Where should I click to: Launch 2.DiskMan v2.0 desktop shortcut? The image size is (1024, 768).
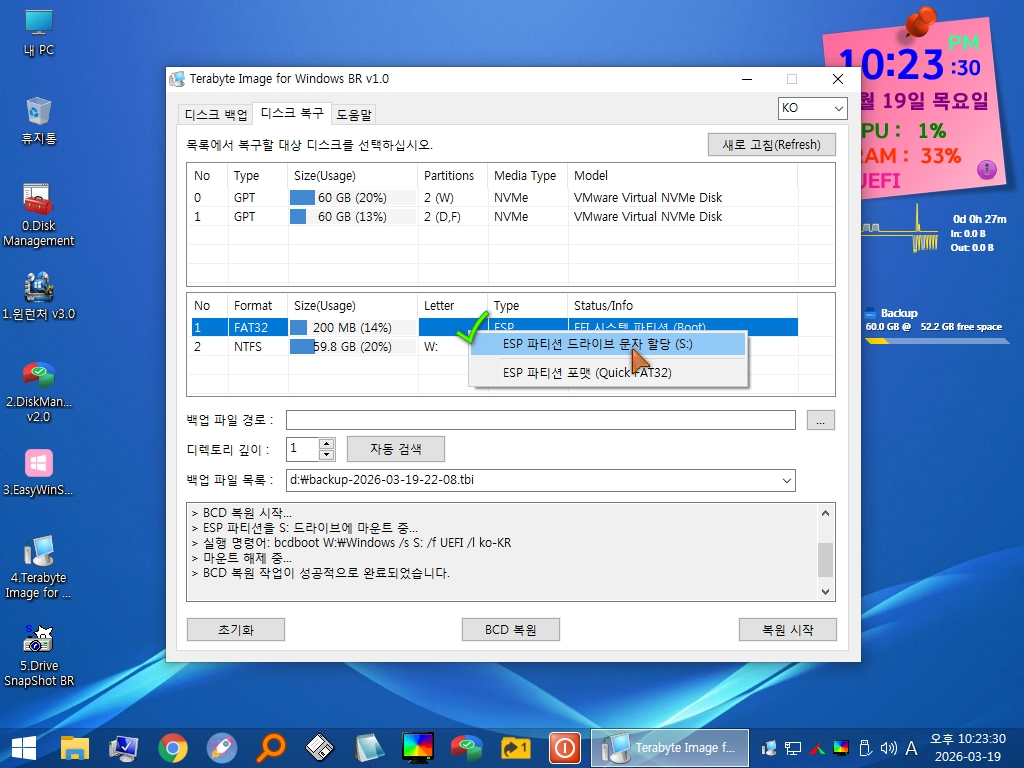pos(39,392)
